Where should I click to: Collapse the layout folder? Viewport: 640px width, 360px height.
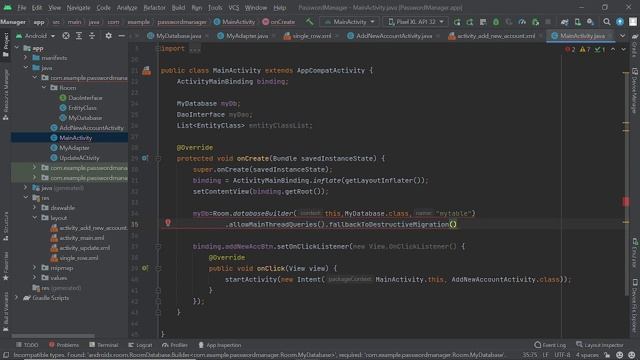(35, 218)
